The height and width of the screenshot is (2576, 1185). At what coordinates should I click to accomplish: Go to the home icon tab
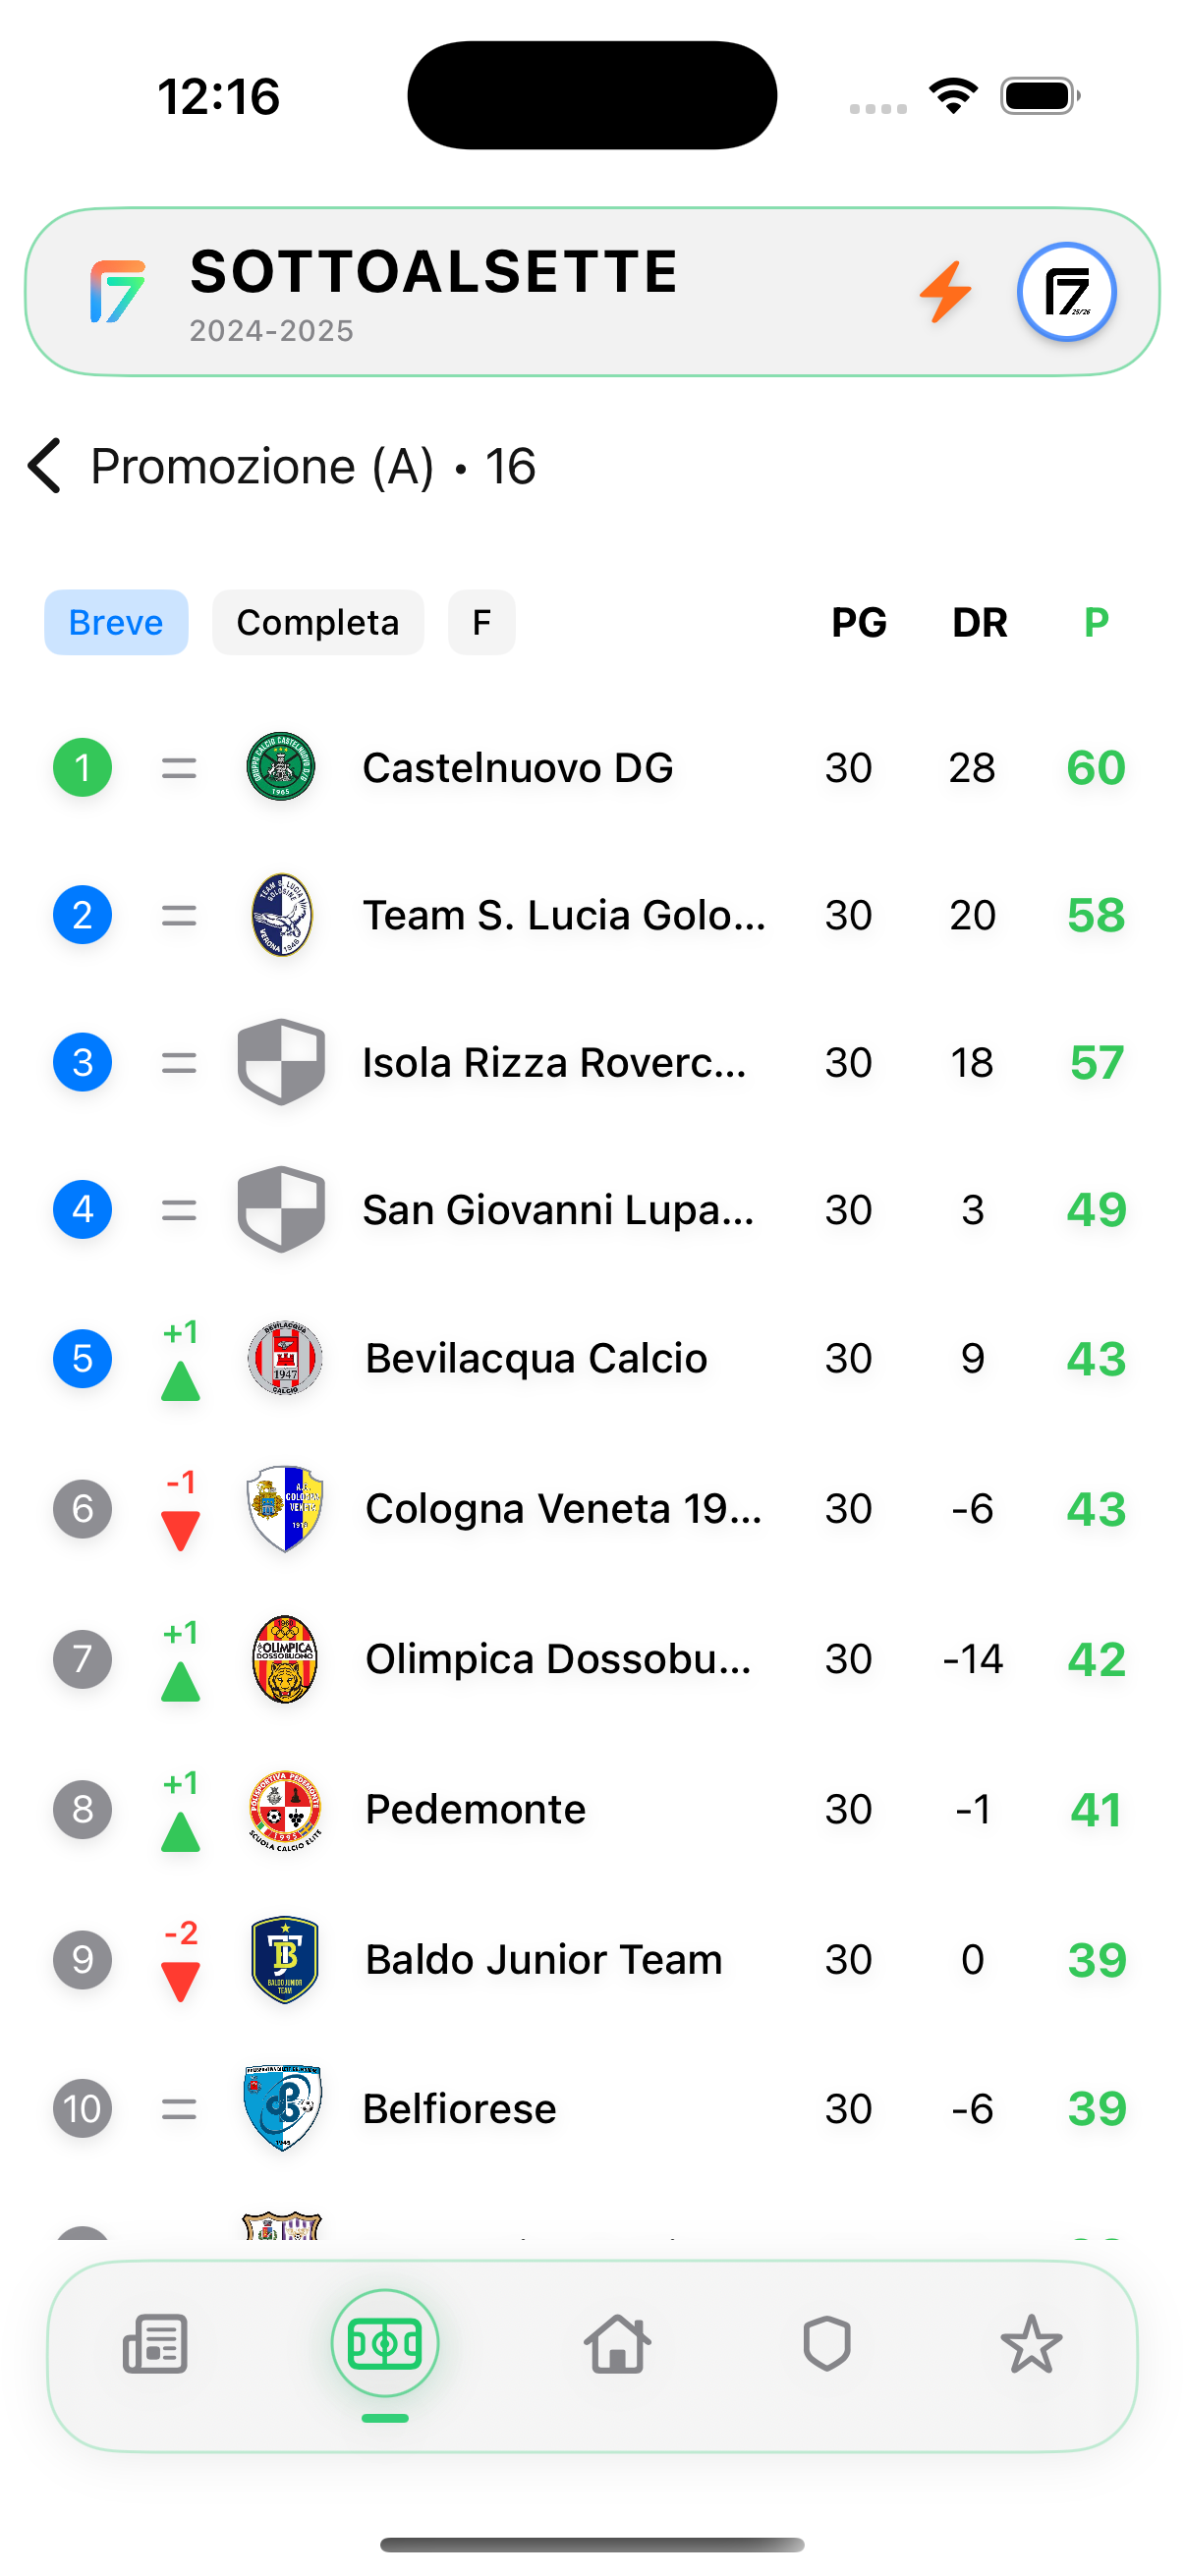point(617,2343)
